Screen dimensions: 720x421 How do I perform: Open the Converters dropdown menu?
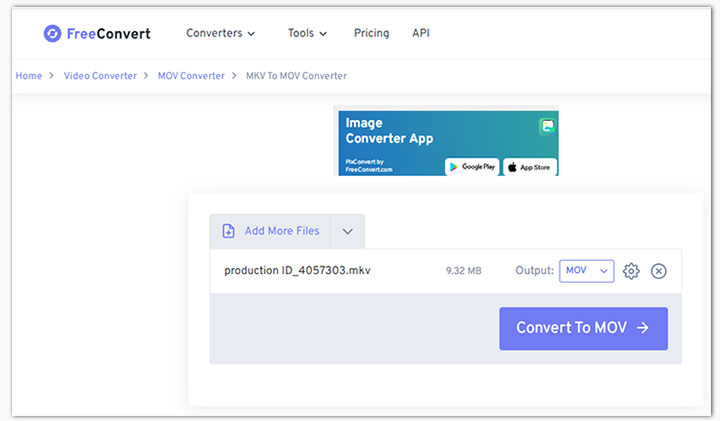(x=220, y=33)
